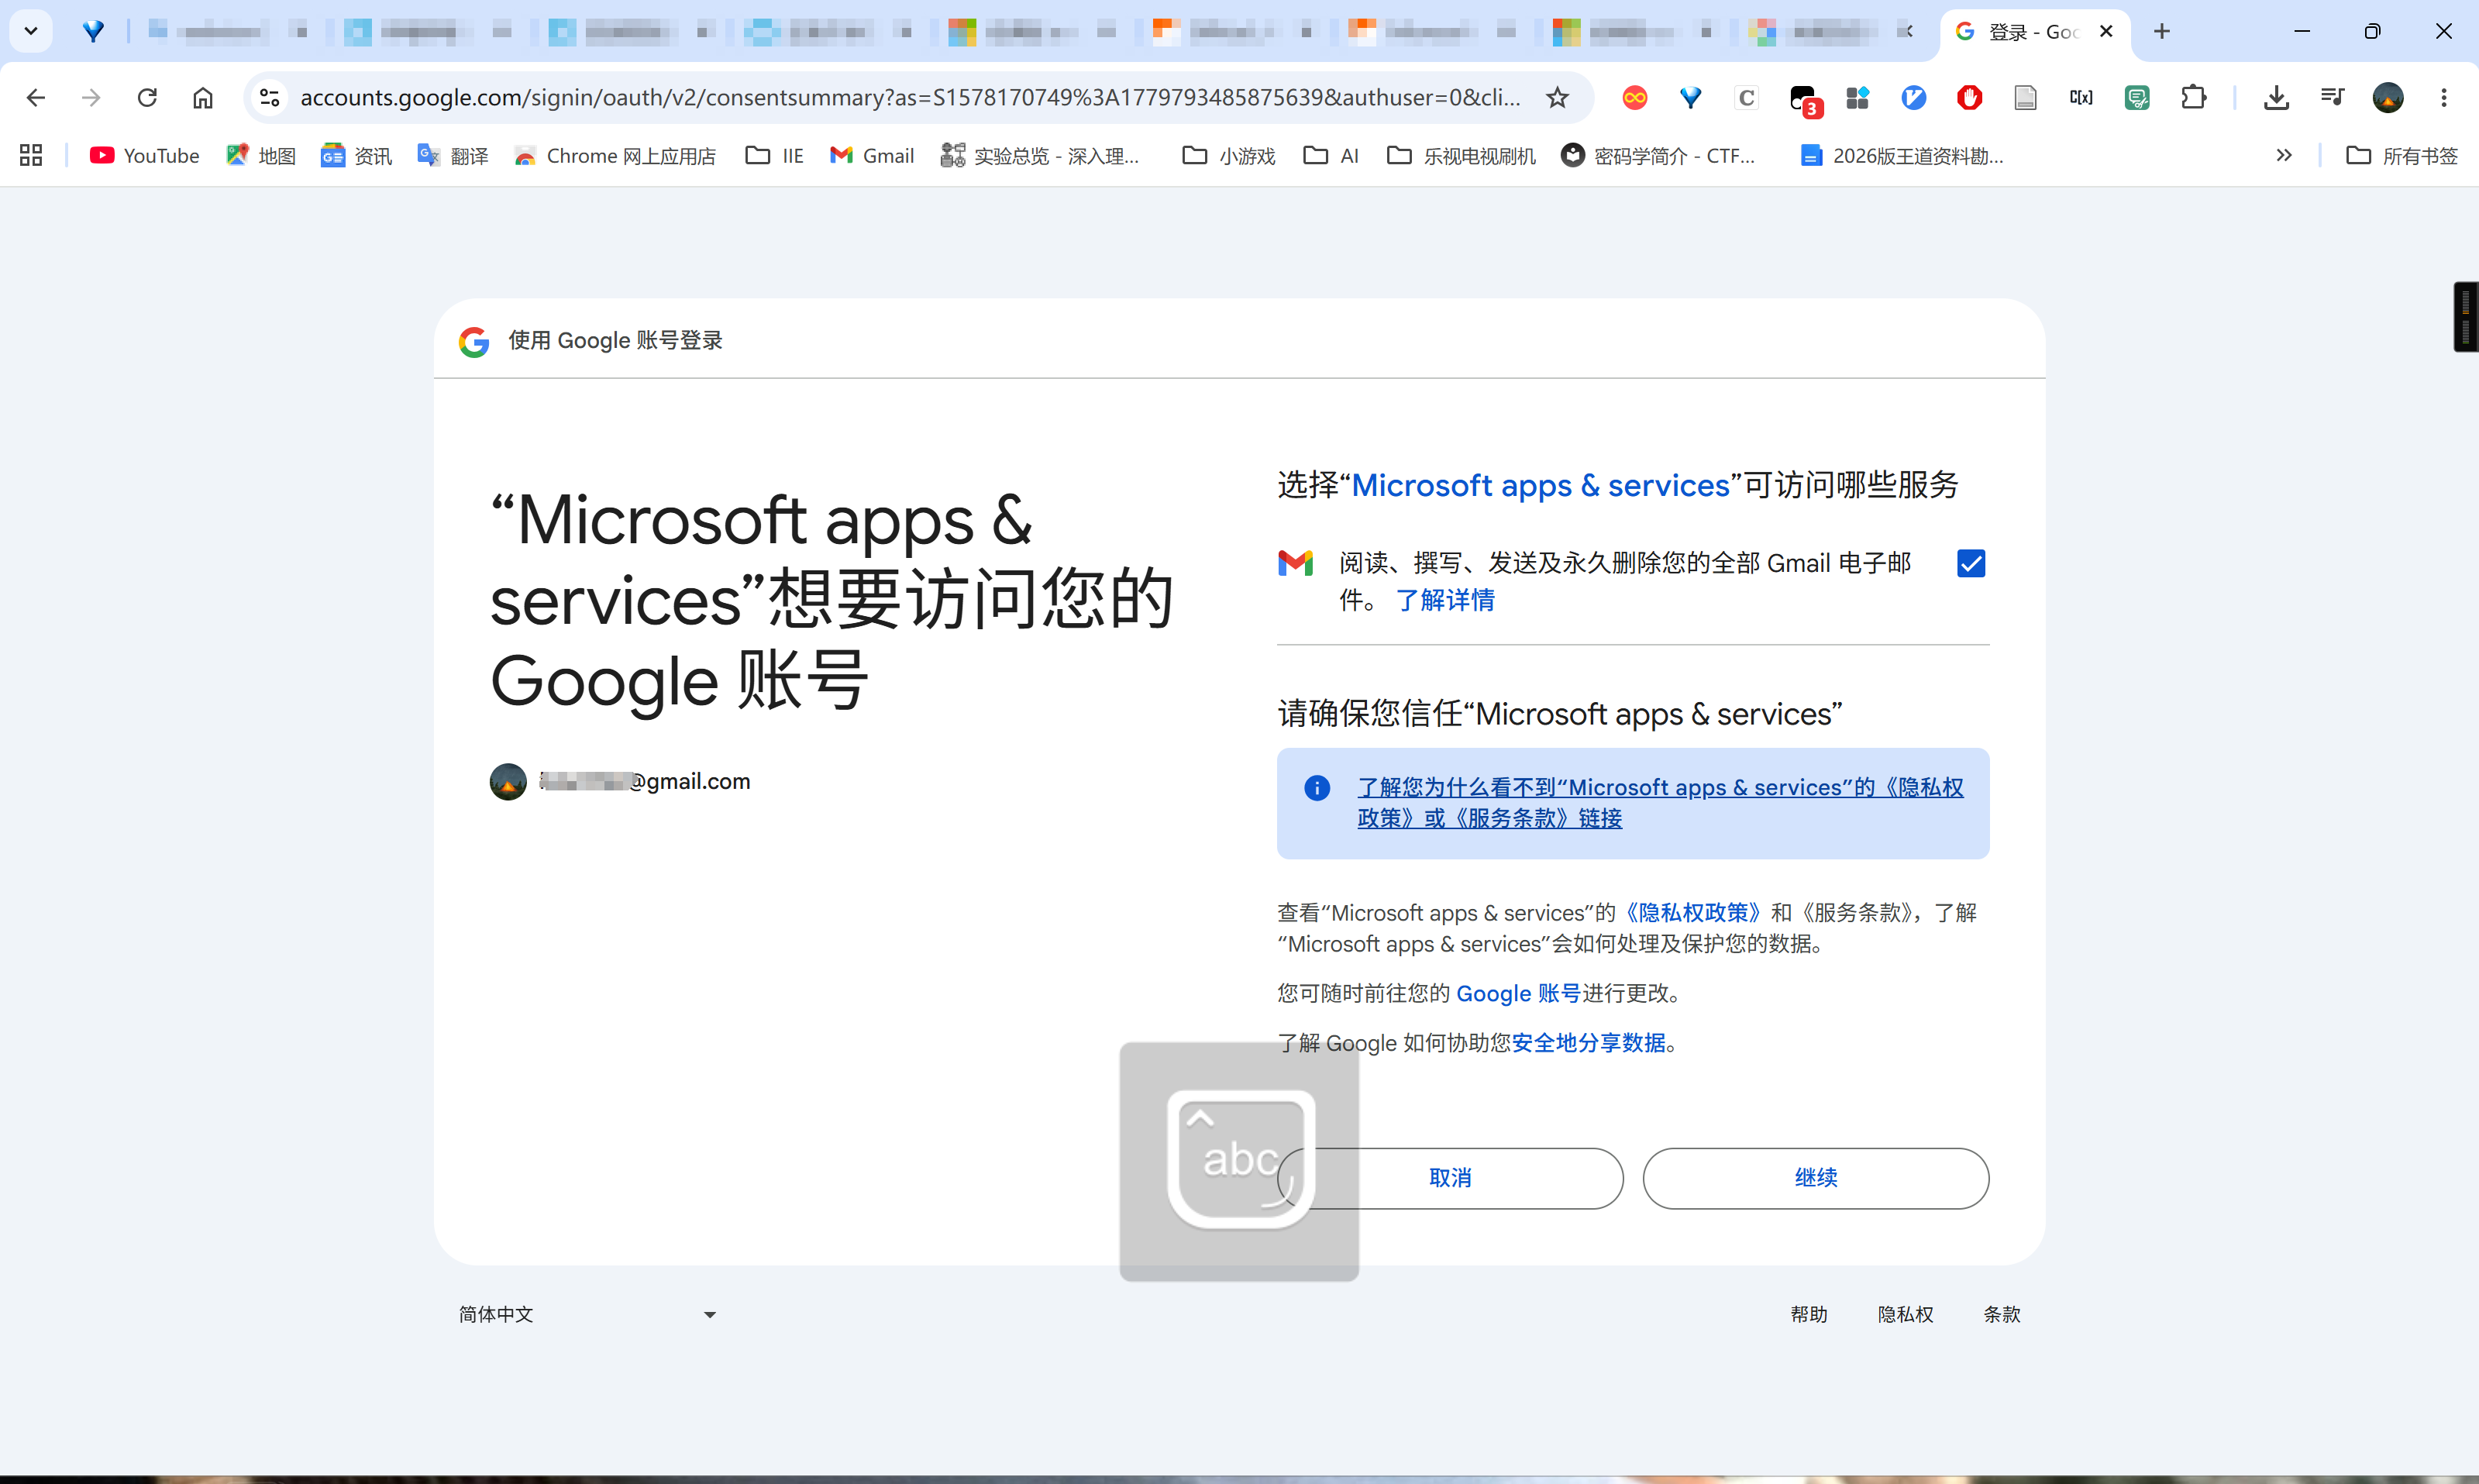Image resolution: width=2479 pixels, height=1484 pixels.
Task: Click the 继续 button
Action: pos(1815,1178)
